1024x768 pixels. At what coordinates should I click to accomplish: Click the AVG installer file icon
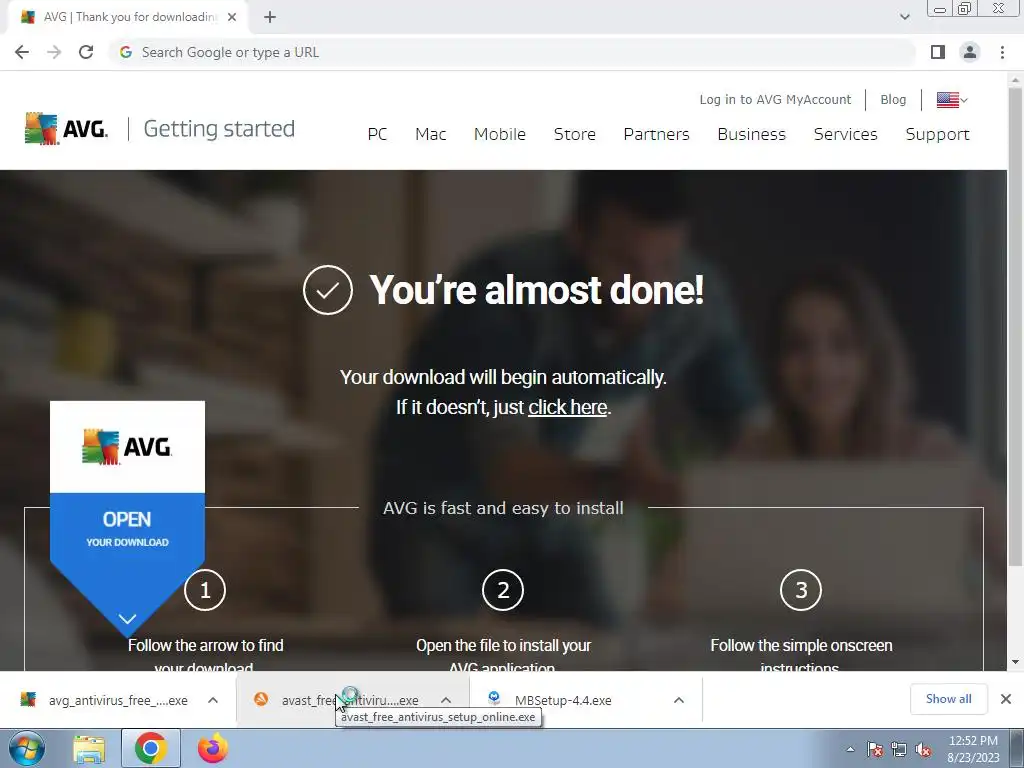point(28,699)
